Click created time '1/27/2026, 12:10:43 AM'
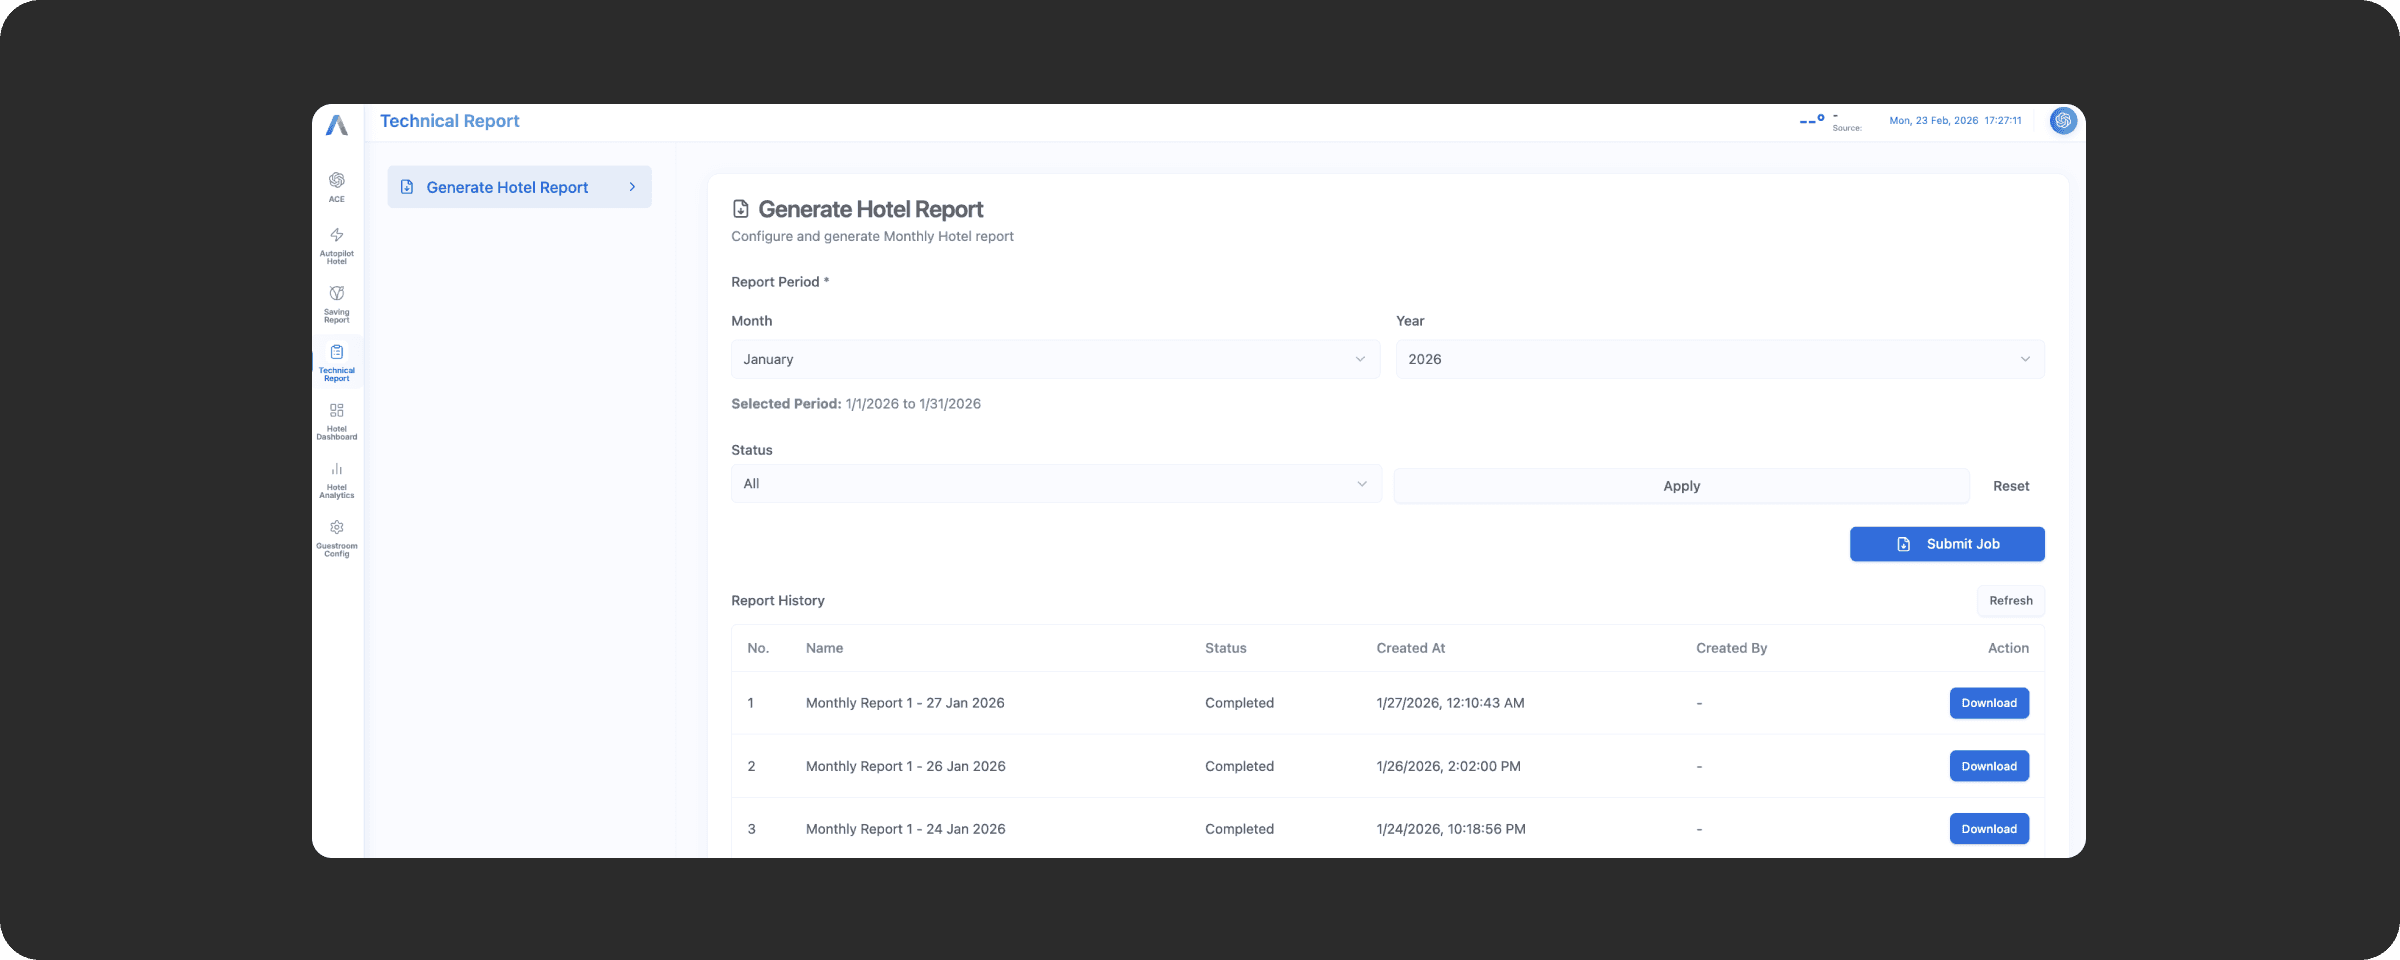This screenshot has height=960, width=2400. (1450, 703)
